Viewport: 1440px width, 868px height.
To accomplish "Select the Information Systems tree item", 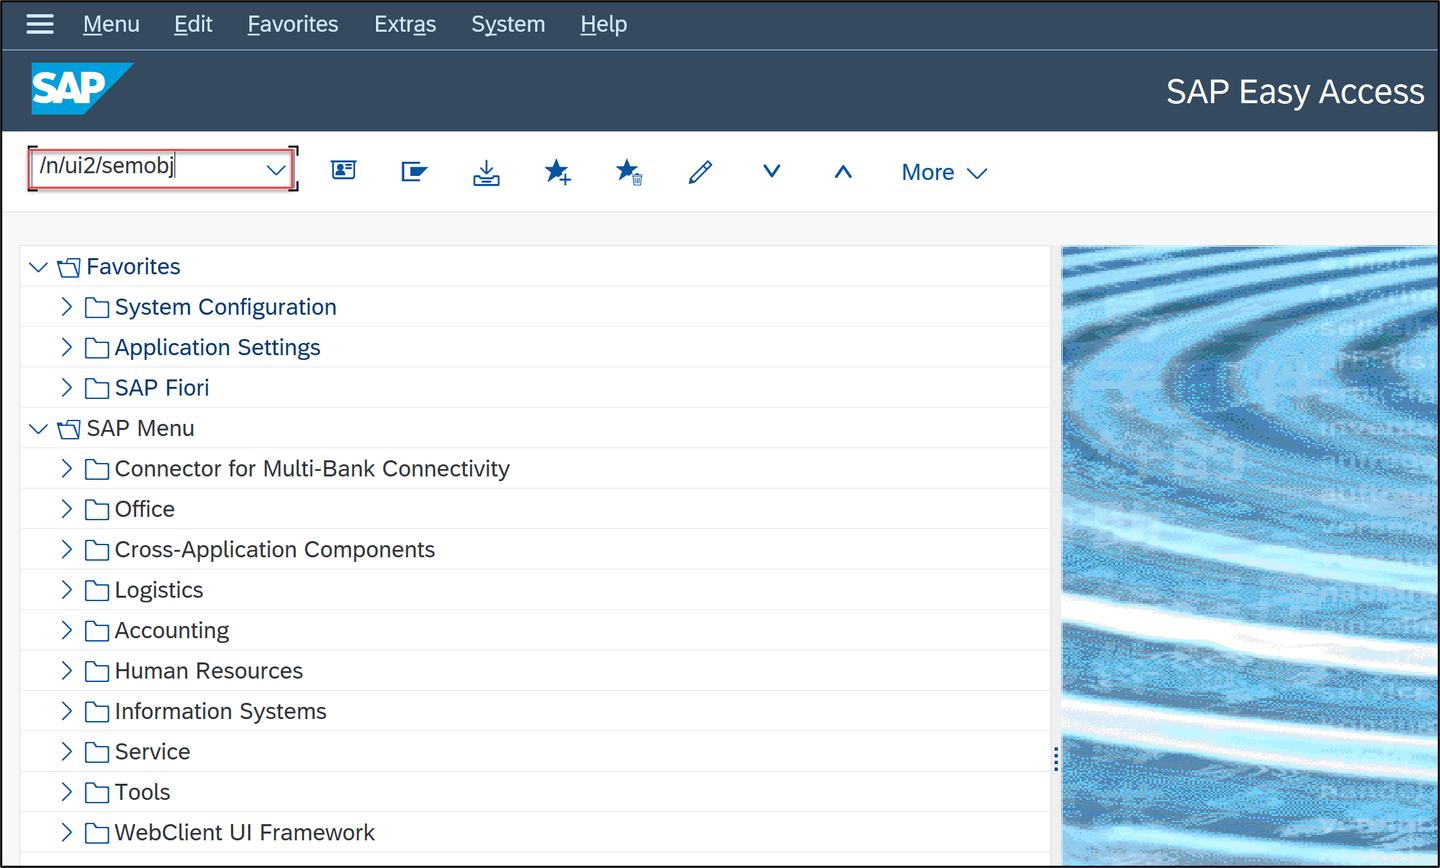I will click(x=221, y=712).
